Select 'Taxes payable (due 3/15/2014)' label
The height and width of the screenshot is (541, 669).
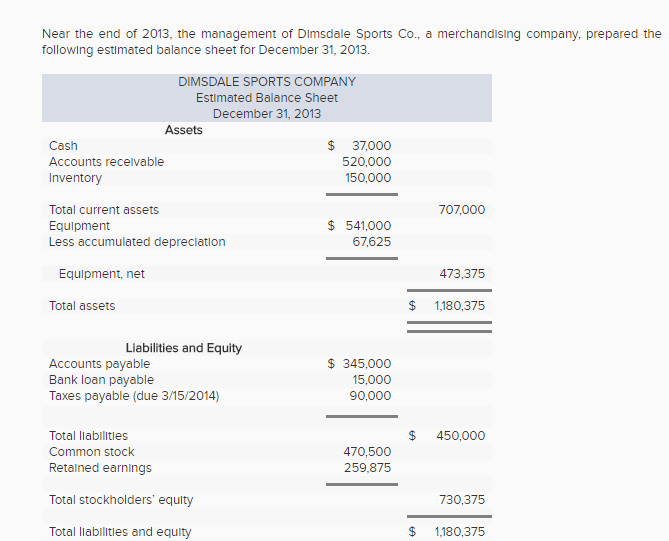point(134,396)
